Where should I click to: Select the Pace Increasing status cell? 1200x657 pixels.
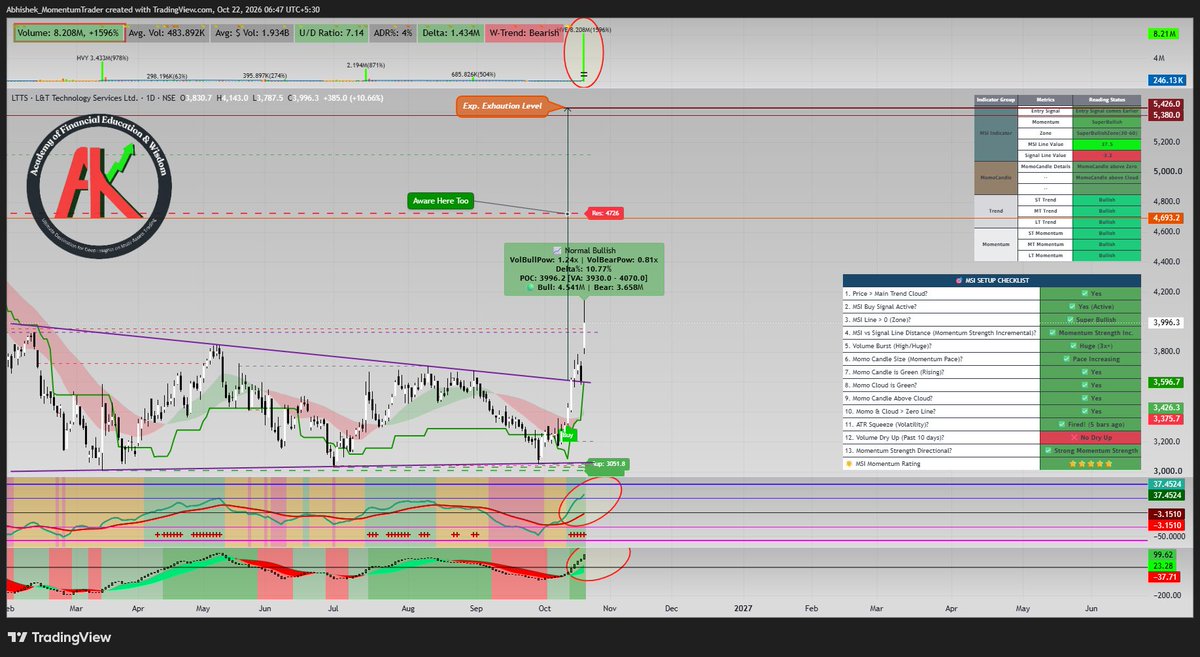1090,358
